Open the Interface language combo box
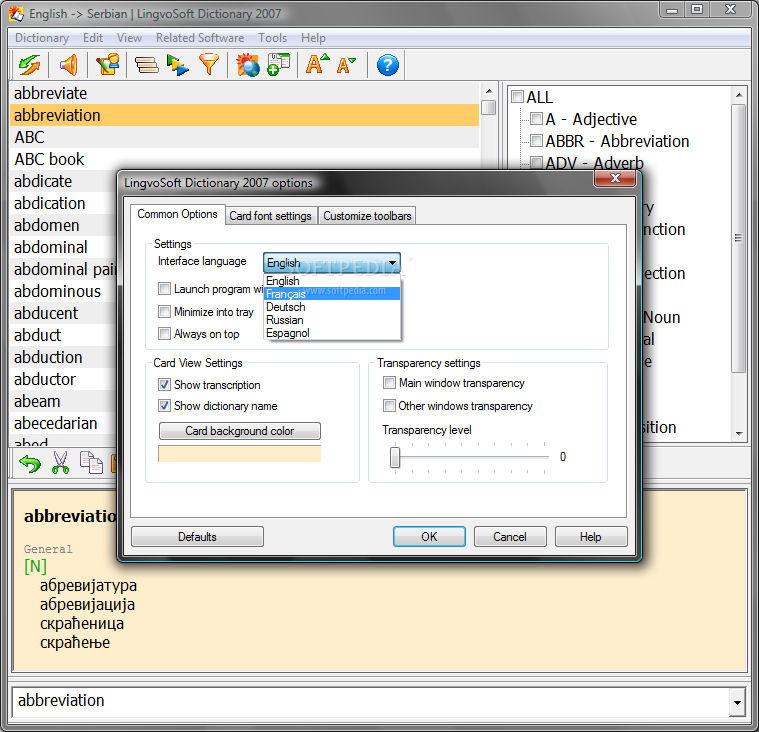The width and height of the screenshot is (759, 732). [332, 262]
